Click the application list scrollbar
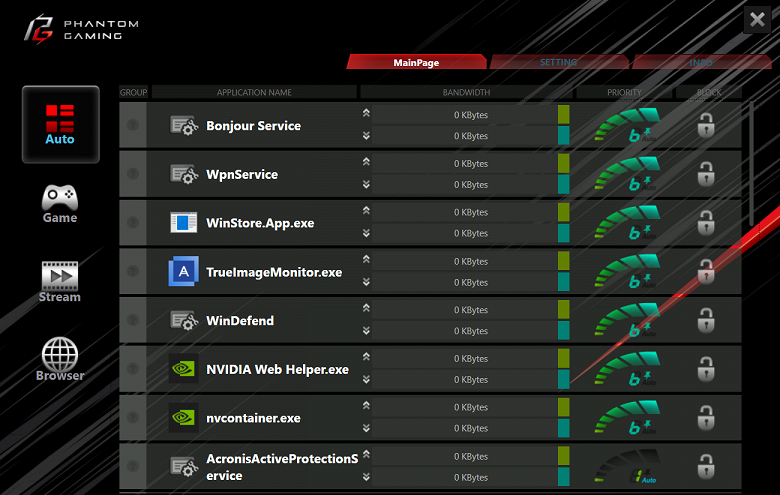Image resolution: width=780 pixels, height=495 pixels. pos(751,163)
